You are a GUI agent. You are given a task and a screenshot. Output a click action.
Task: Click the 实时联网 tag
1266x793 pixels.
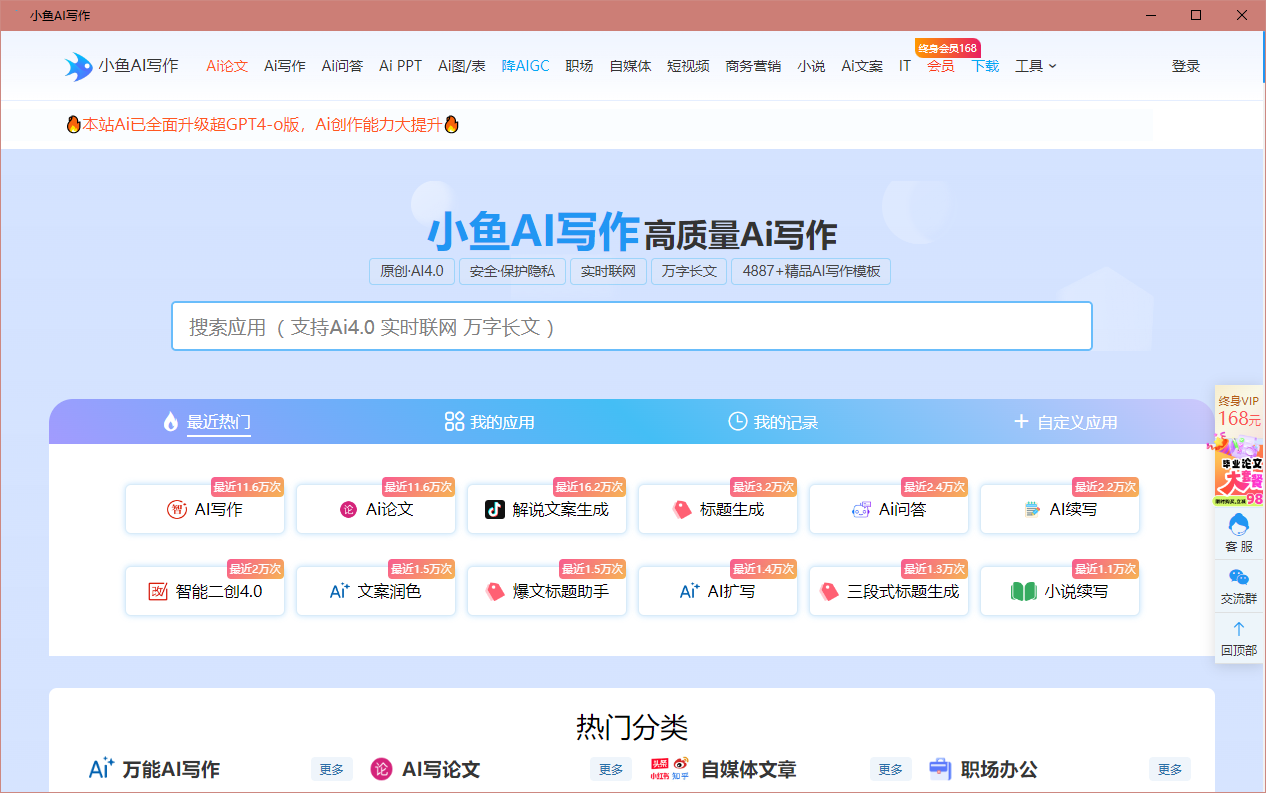coord(608,271)
